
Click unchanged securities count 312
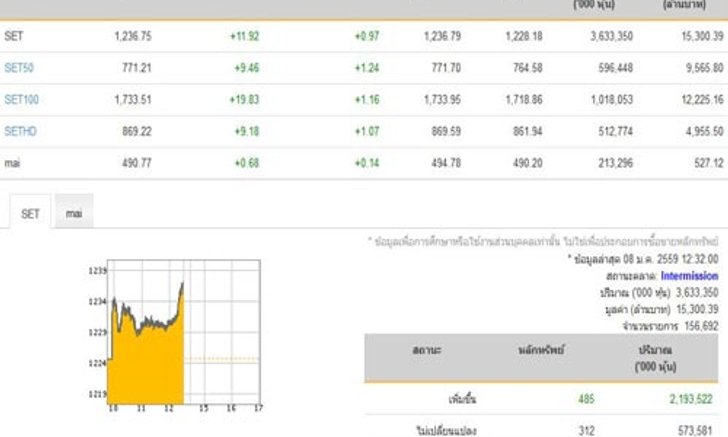pyautogui.click(x=586, y=430)
